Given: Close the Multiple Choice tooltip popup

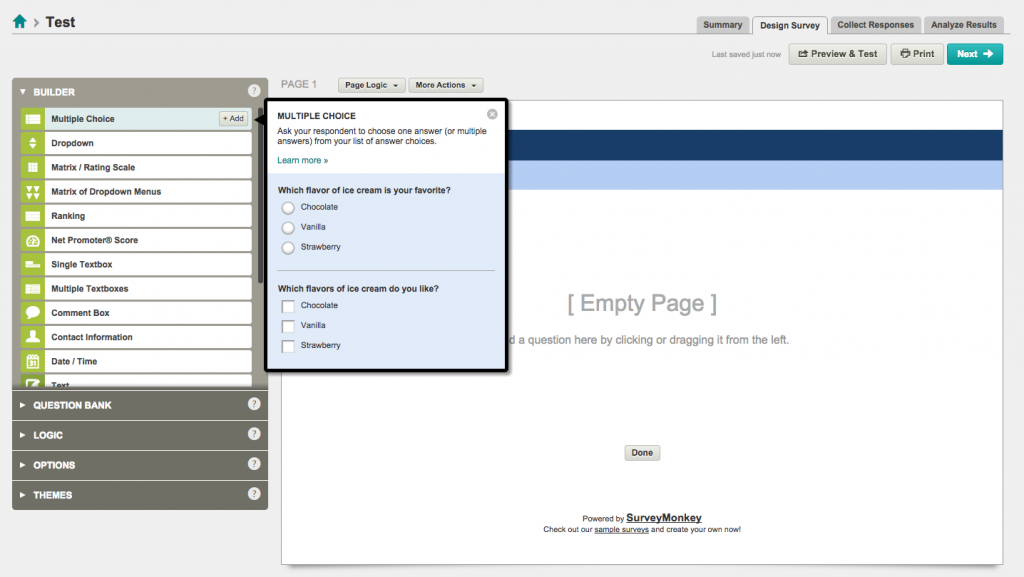Looking at the screenshot, I should point(492,115).
